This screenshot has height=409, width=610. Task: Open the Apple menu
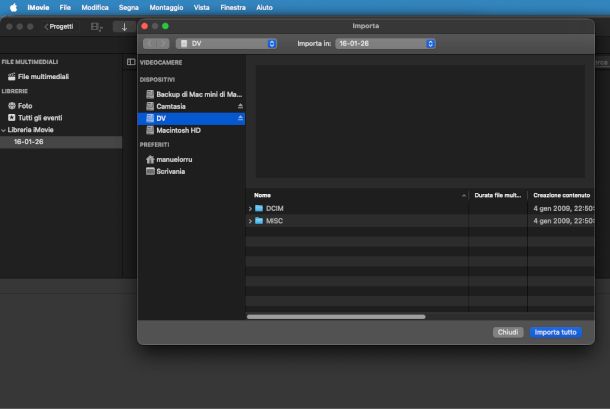(x=13, y=7)
